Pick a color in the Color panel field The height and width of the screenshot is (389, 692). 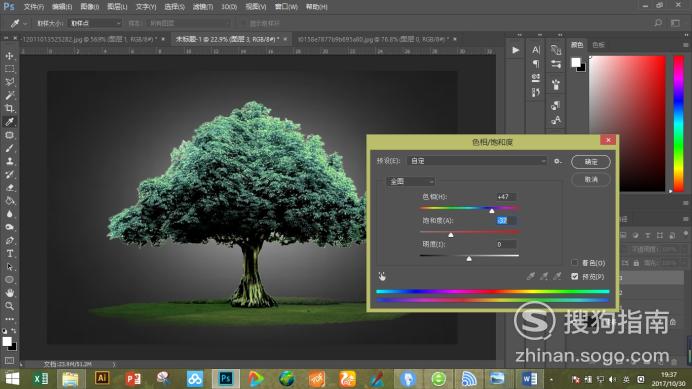pos(627,124)
